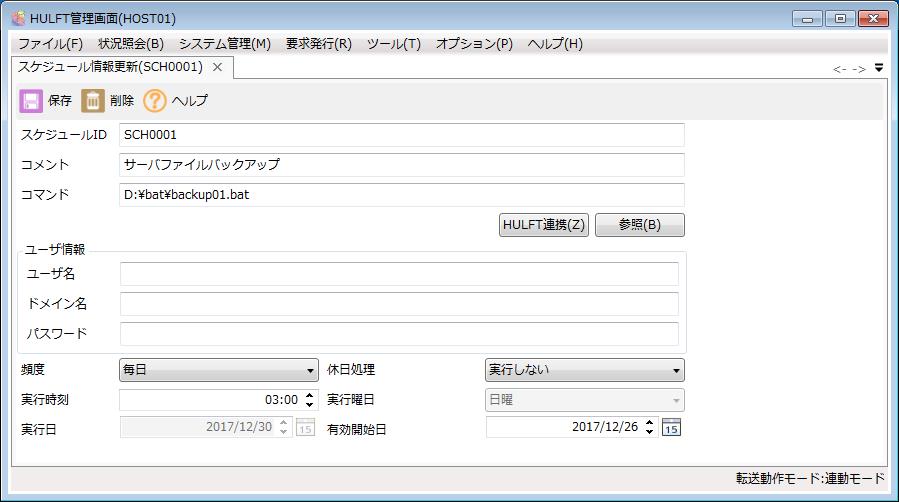Click the ヘルプ label in the toolbar
899x502 pixels.
tap(190, 101)
